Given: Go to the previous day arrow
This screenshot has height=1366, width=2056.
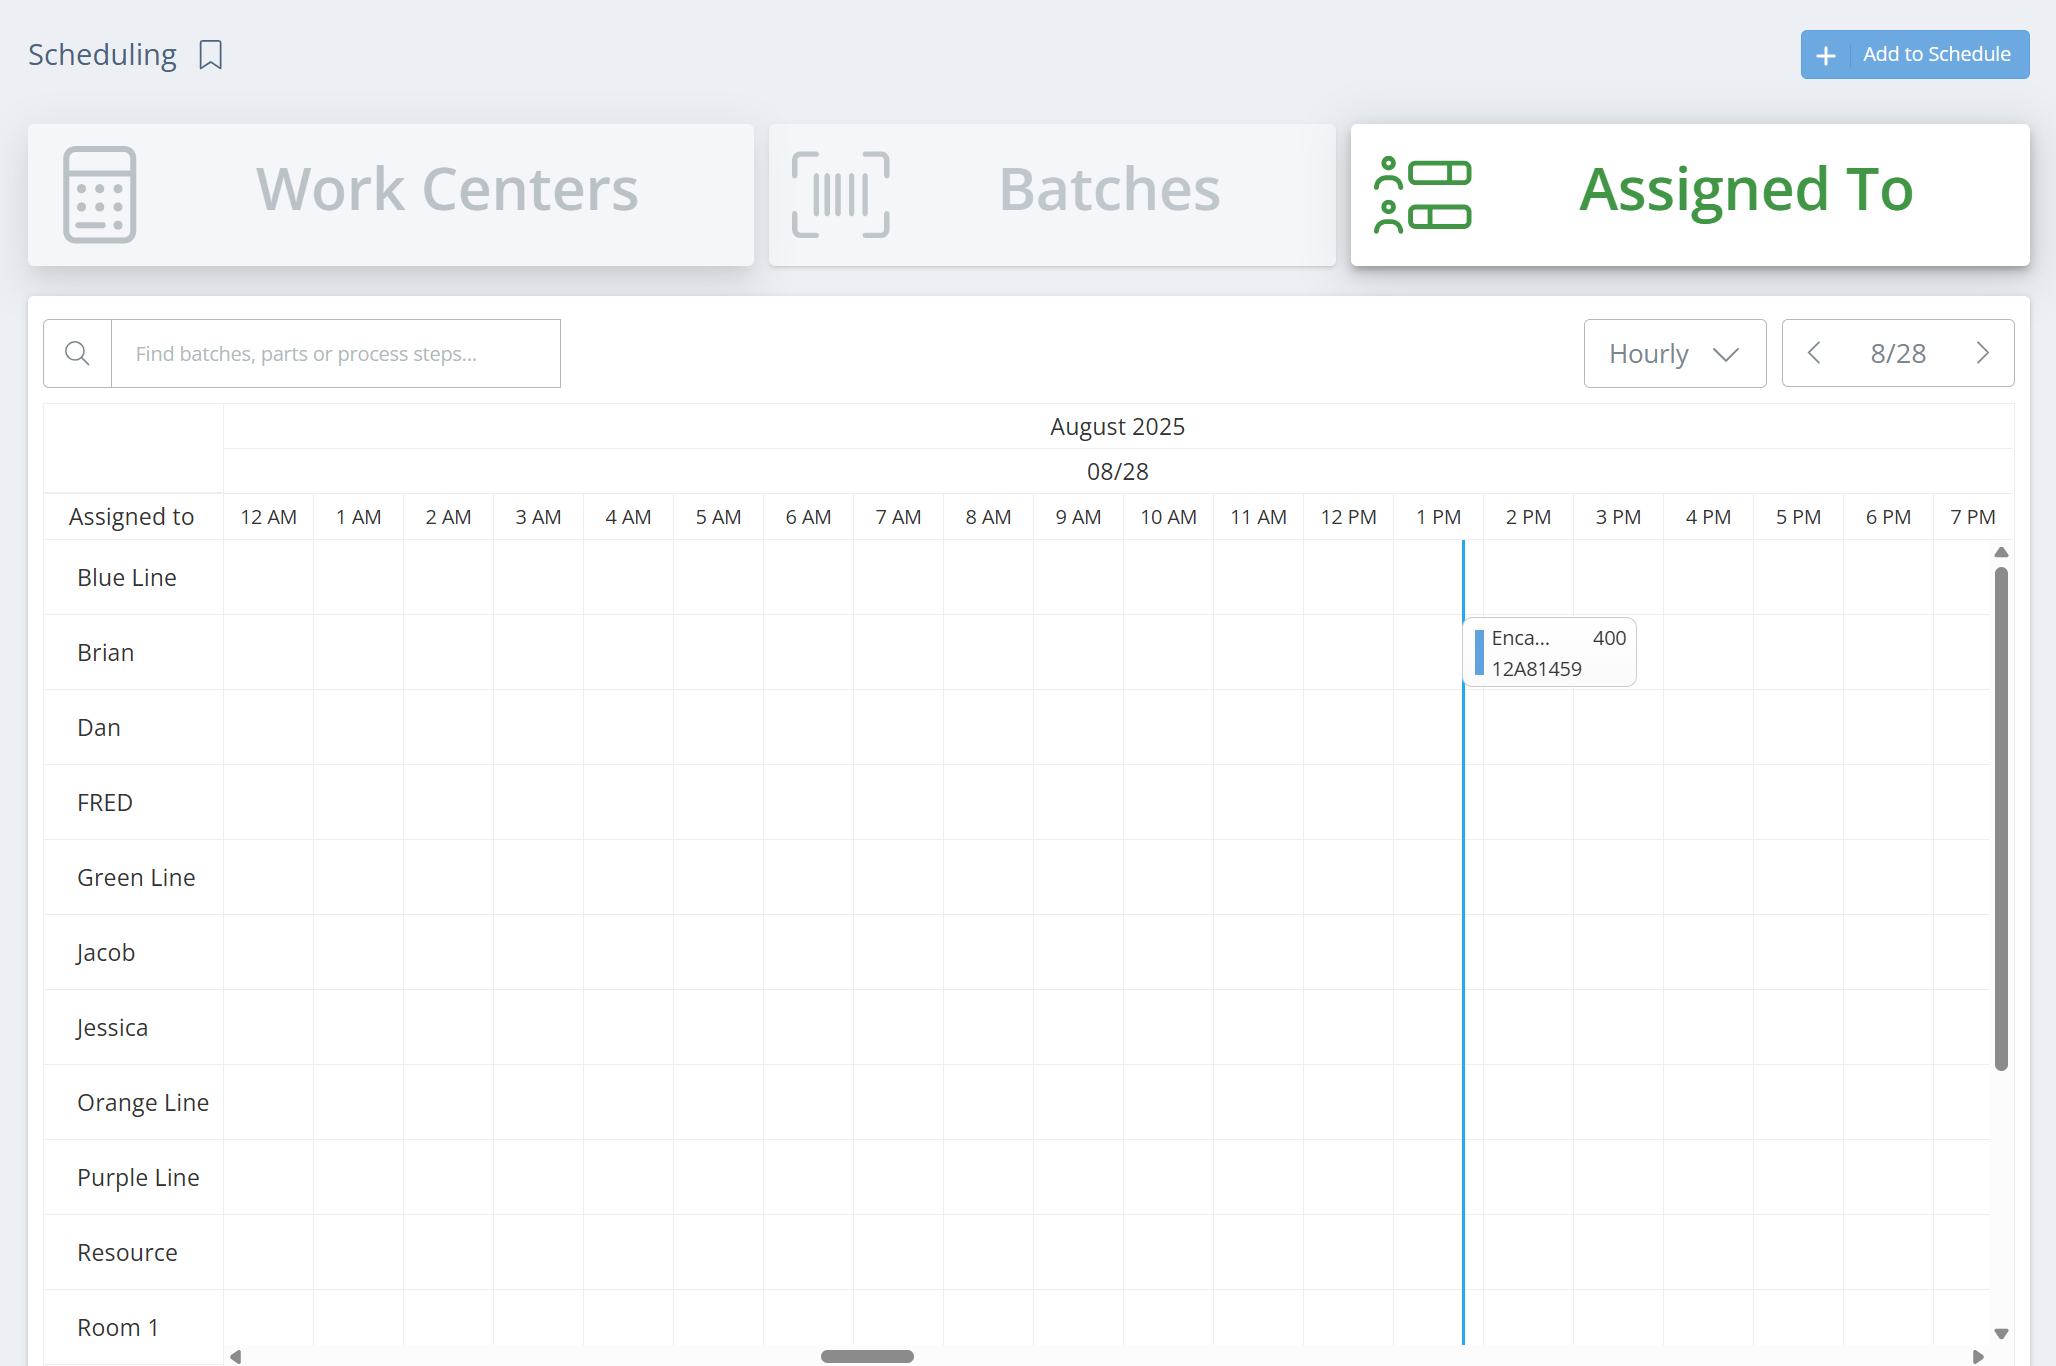Looking at the screenshot, I should tap(1814, 353).
